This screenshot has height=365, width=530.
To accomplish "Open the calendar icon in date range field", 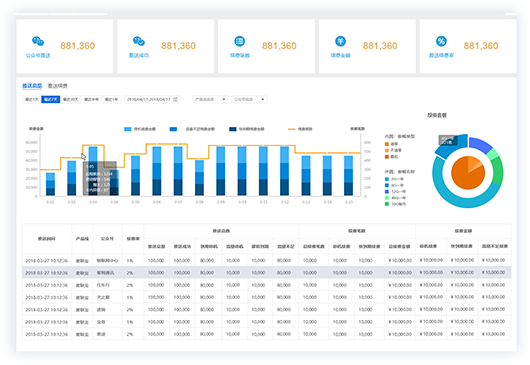I will [175, 99].
